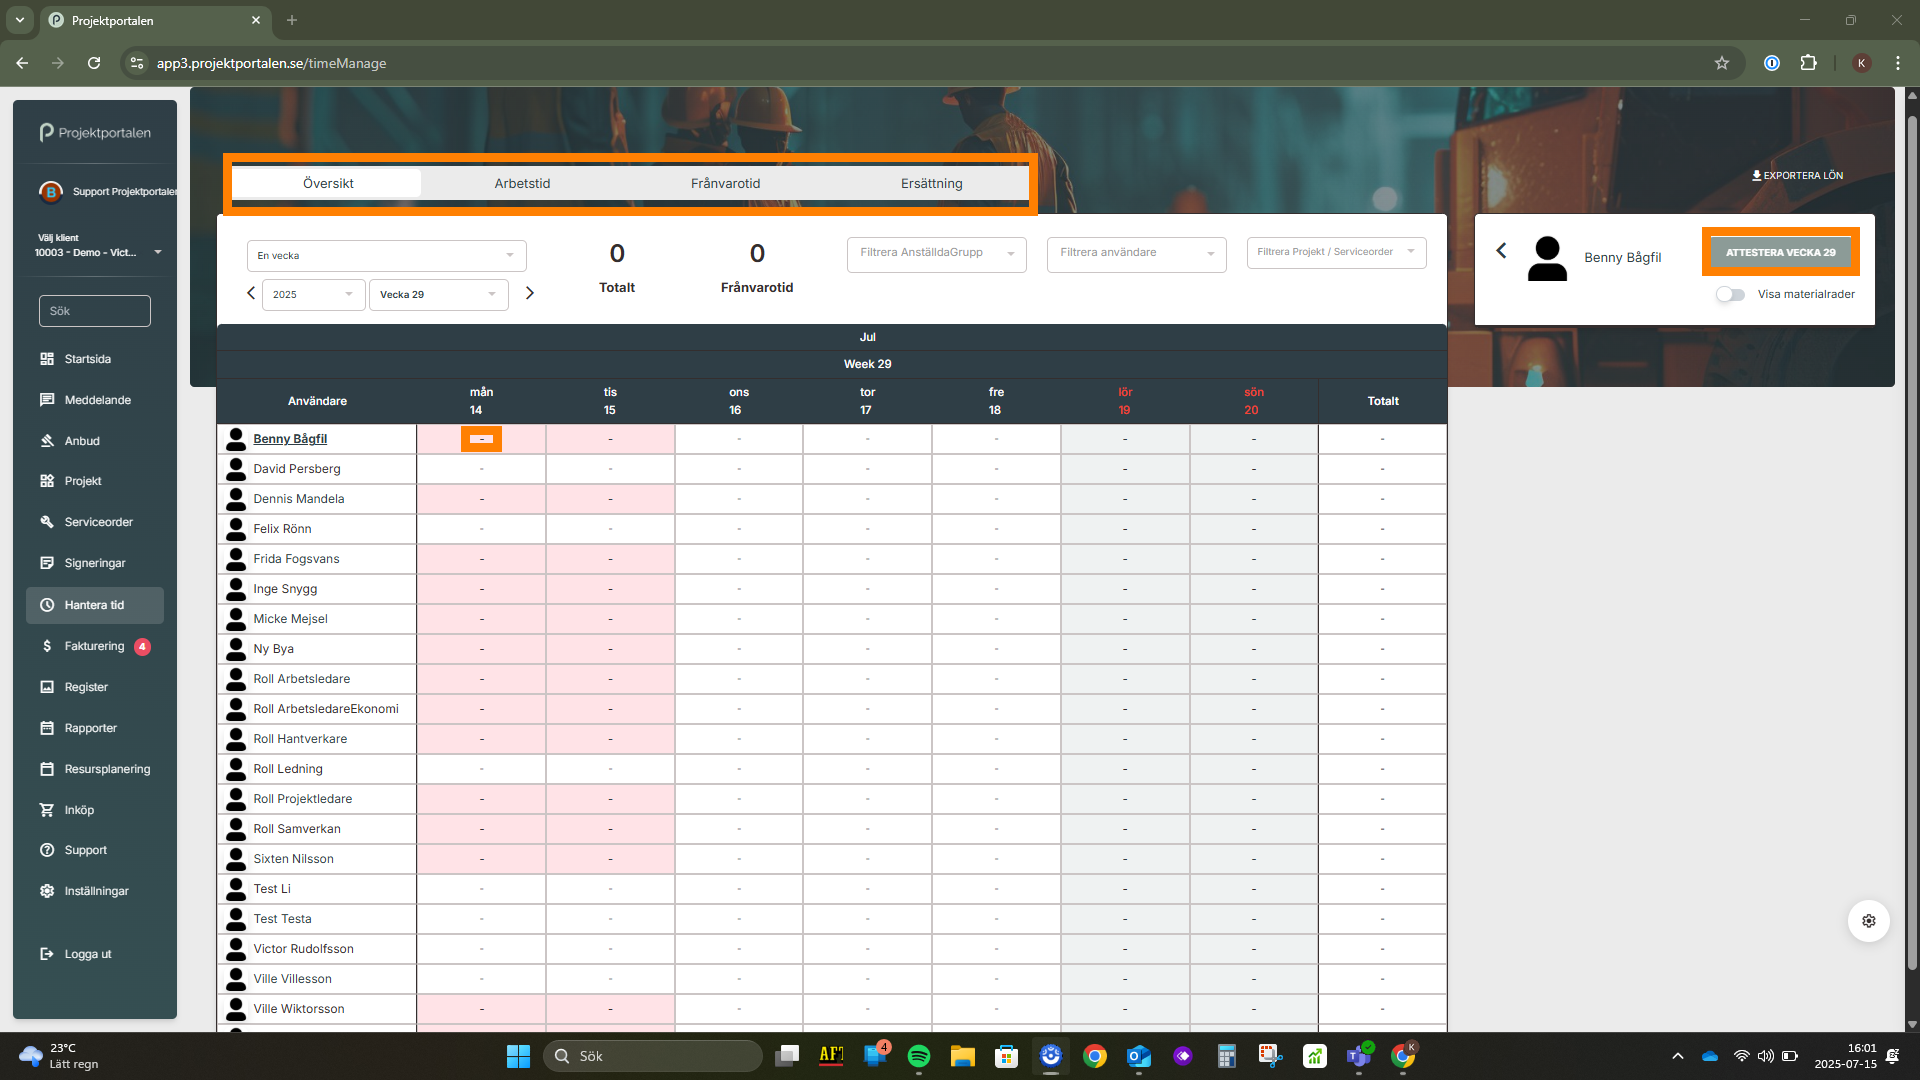Click floating settings gear icon at right
This screenshot has width=1920, height=1080.
tap(1868, 921)
